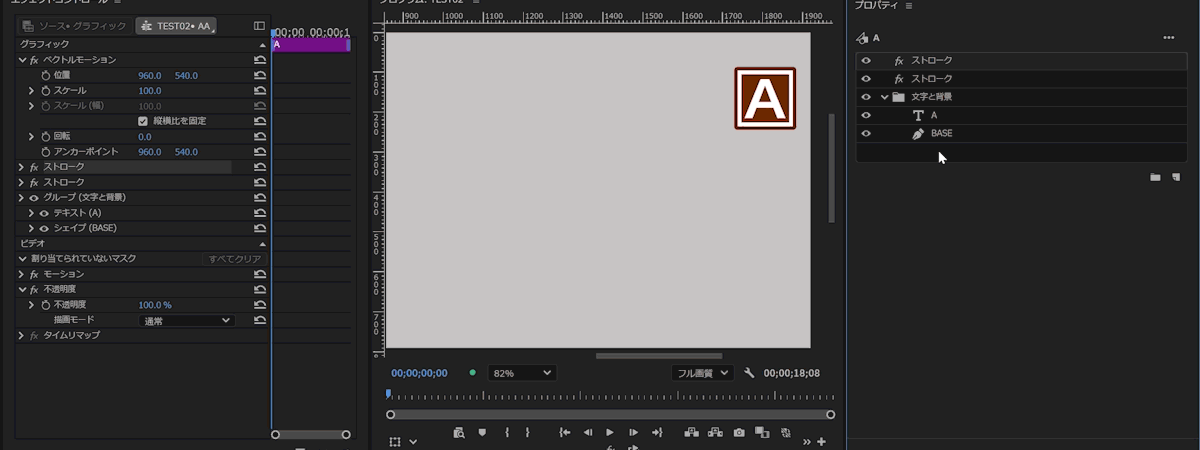Open the Button Editor plus icon
Screen dimensions: 1200x450
click(x=821, y=441)
